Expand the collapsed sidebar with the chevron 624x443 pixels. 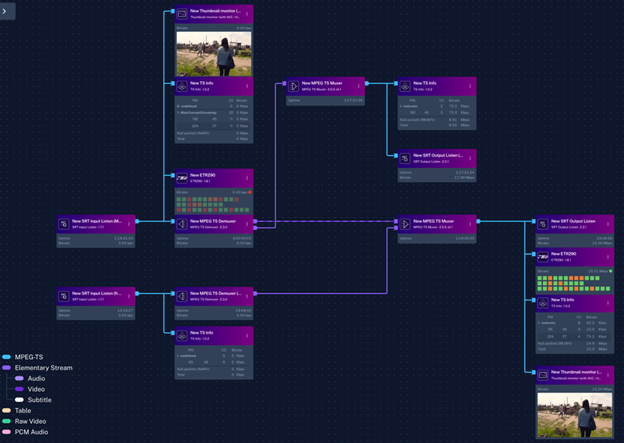(9, 9)
